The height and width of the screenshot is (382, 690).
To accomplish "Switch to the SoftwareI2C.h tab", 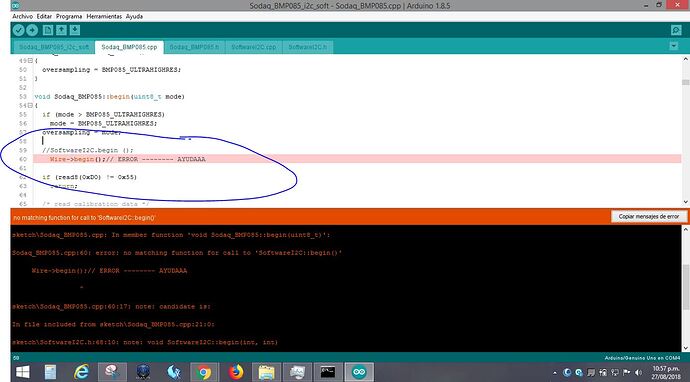I will [308, 47].
